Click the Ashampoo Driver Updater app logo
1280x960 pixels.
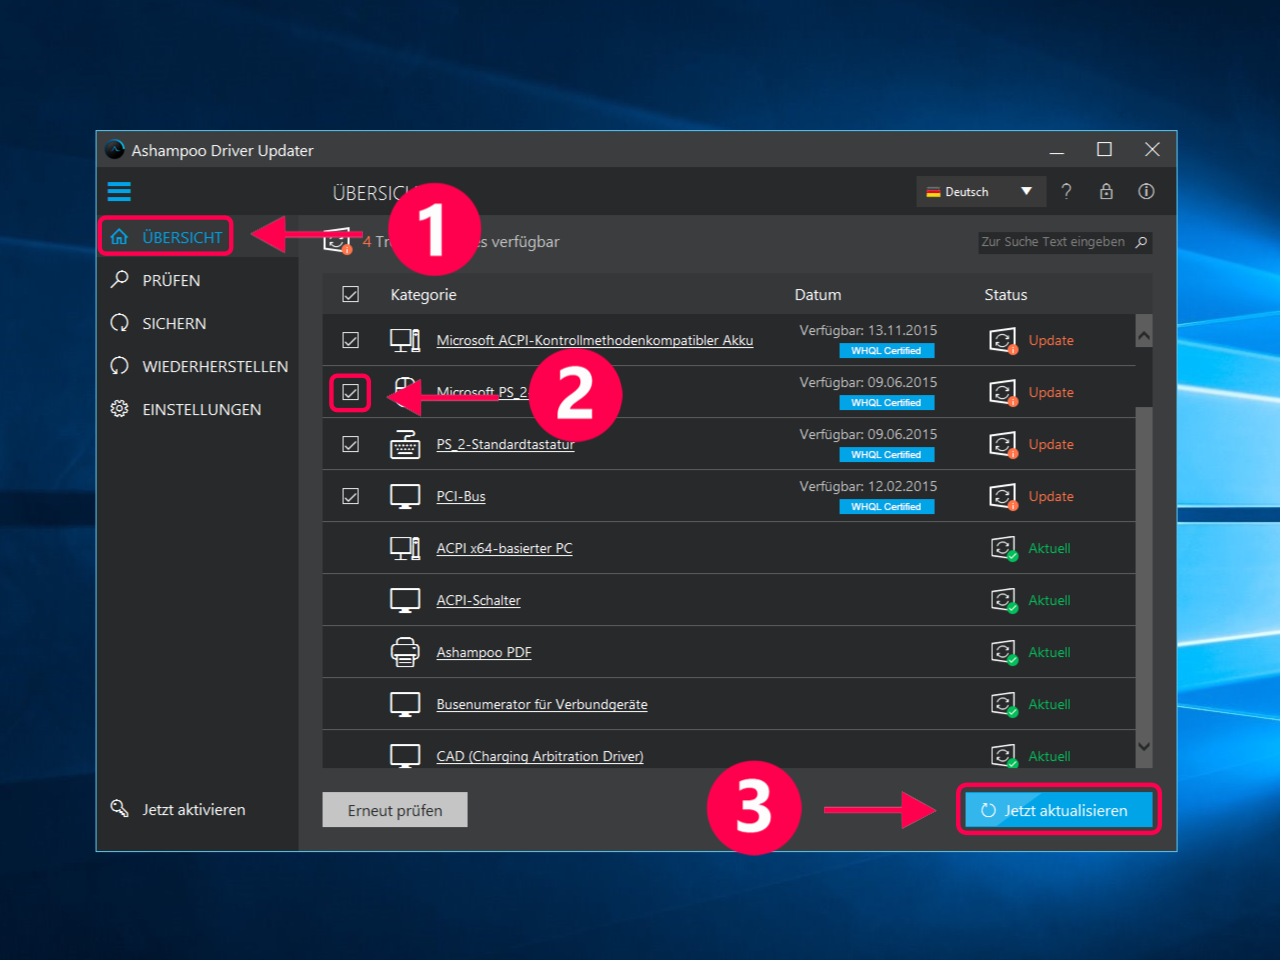[115, 150]
